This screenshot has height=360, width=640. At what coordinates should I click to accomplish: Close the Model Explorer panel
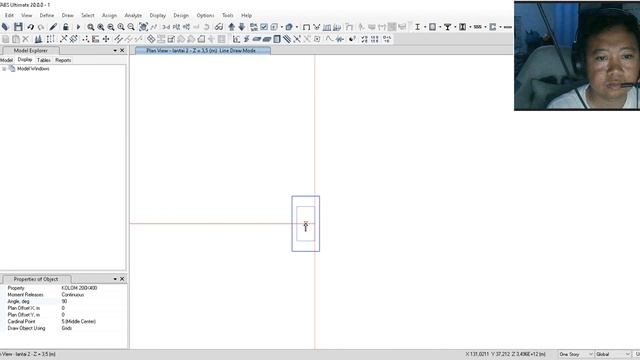(x=122, y=50)
